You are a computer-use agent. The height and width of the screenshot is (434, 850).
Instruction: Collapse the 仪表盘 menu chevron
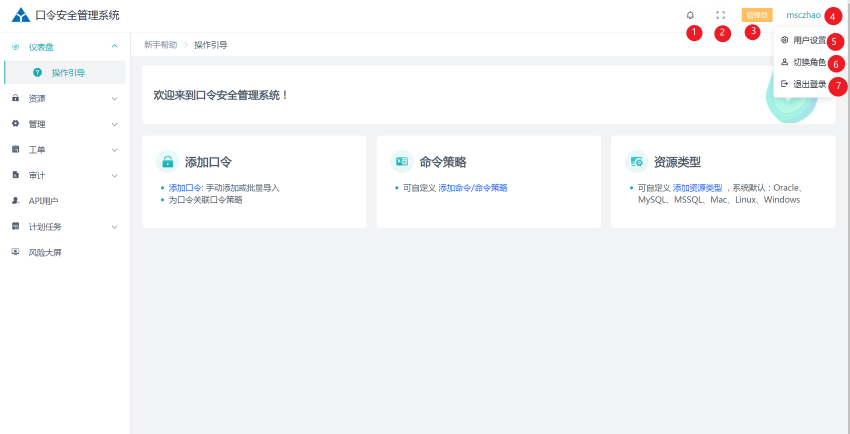[115, 47]
